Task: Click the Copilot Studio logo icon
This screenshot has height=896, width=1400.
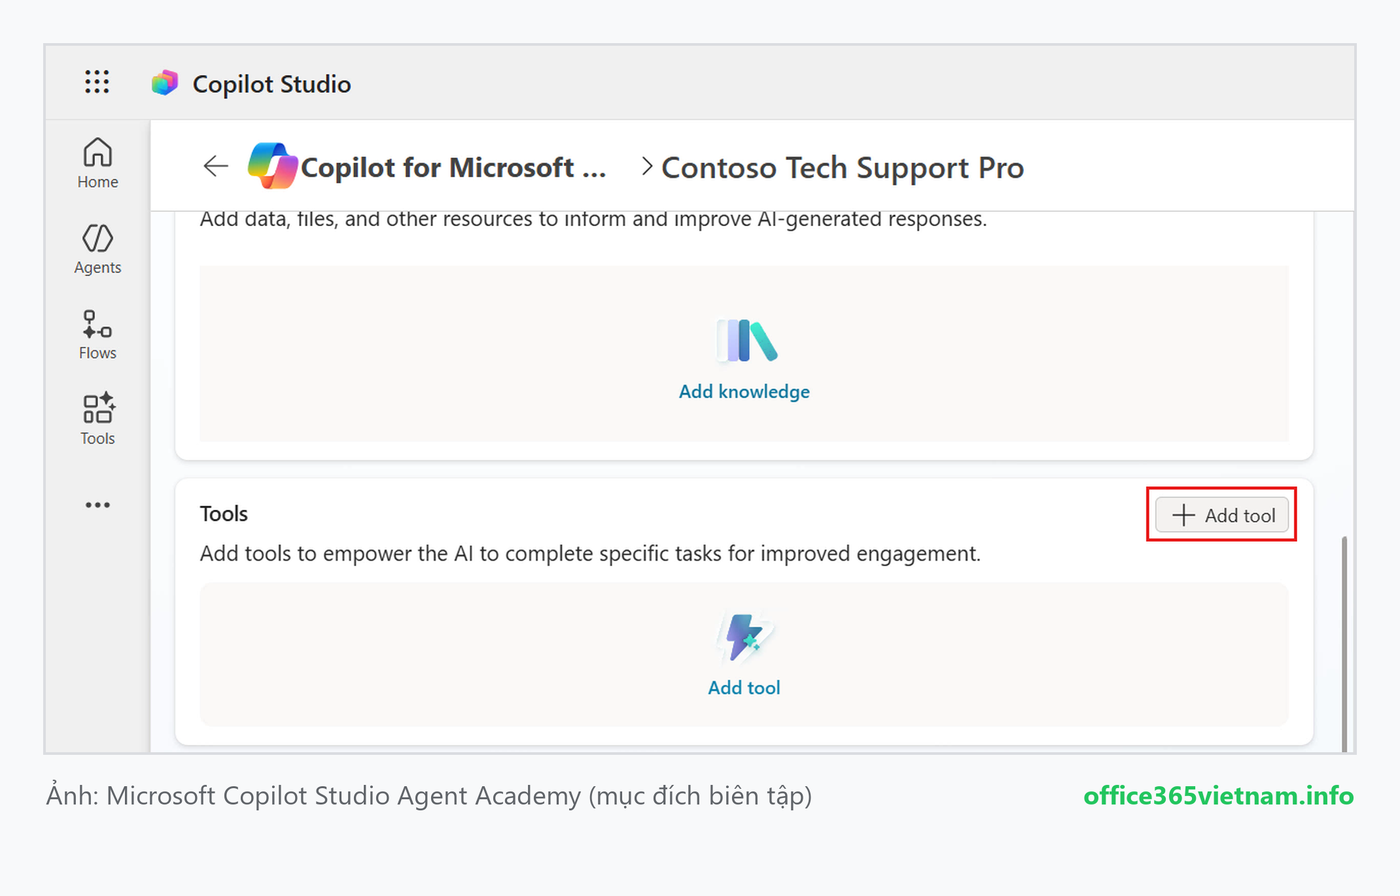Action: click(x=165, y=83)
